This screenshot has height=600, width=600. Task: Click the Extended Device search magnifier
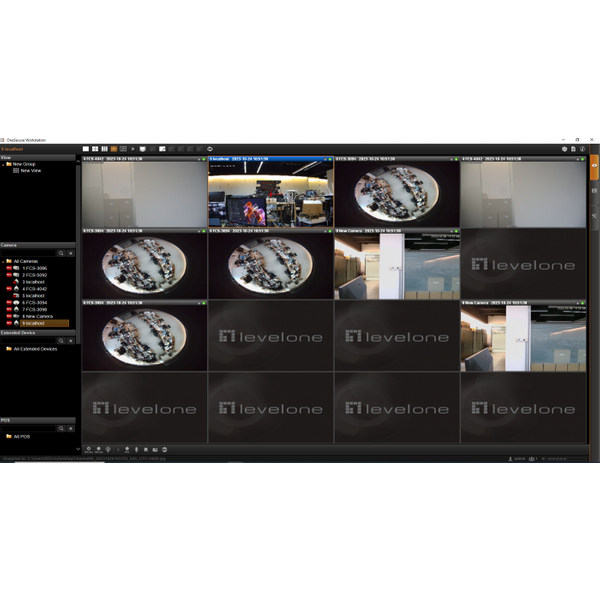[61, 341]
